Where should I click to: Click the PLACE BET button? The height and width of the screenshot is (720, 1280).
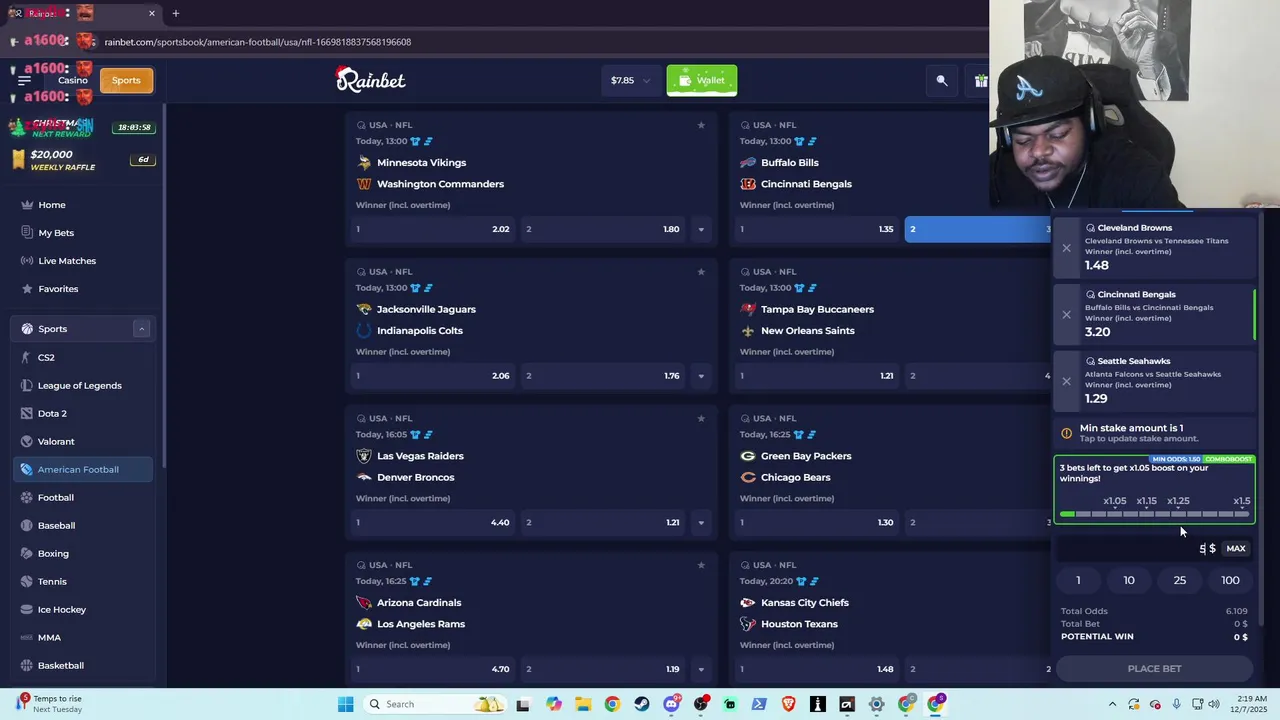click(x=1155, y=669)
